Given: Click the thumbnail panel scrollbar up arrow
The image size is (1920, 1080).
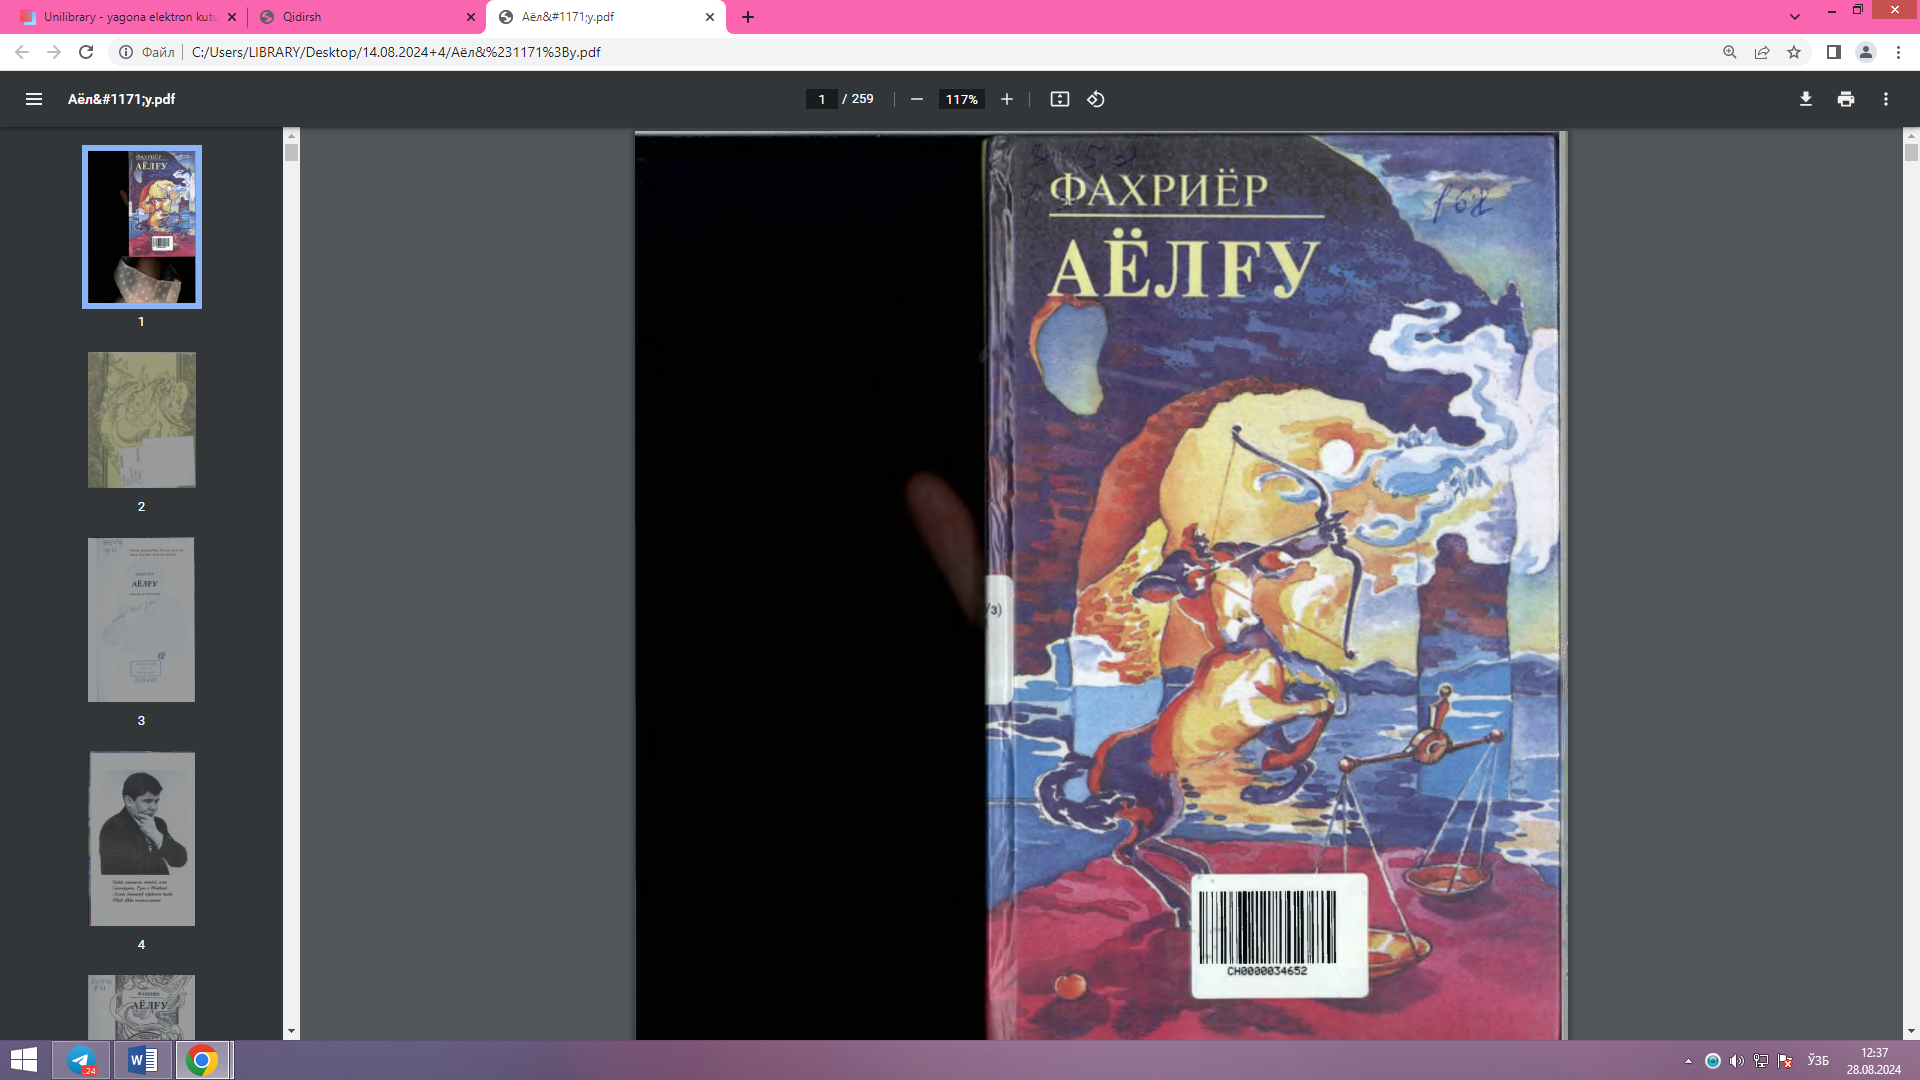Looking at the screenshot, I should (291, 135).
